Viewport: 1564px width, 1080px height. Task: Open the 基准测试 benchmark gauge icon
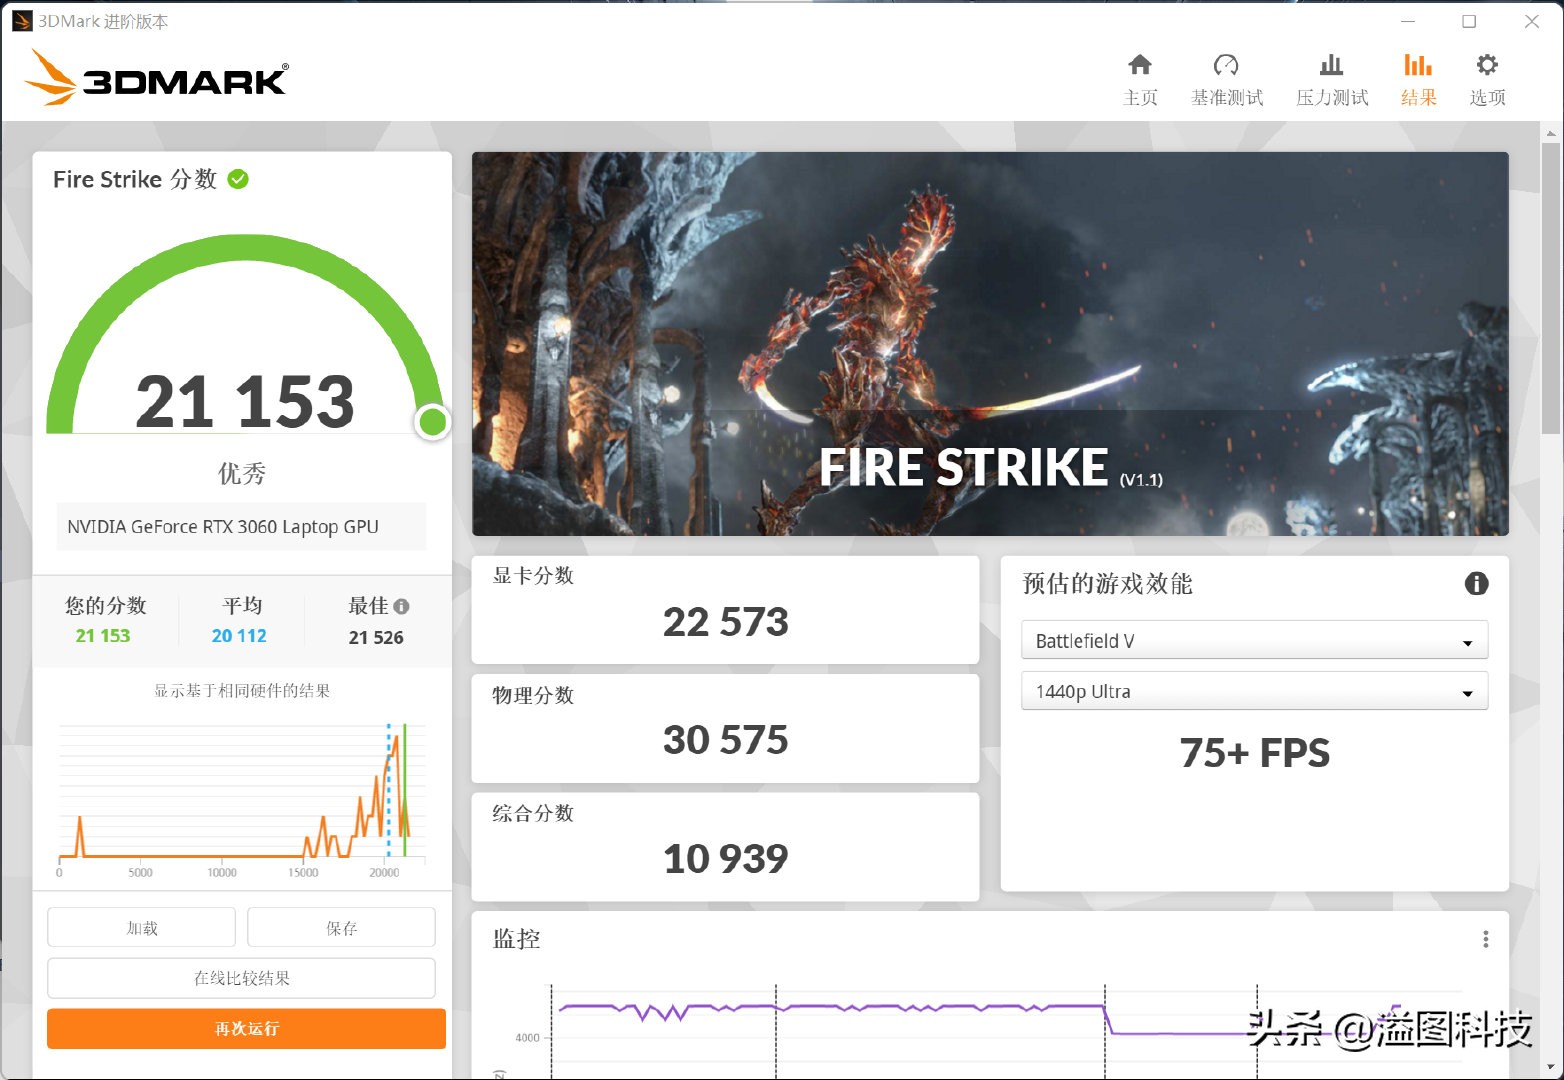[1226, 65]
